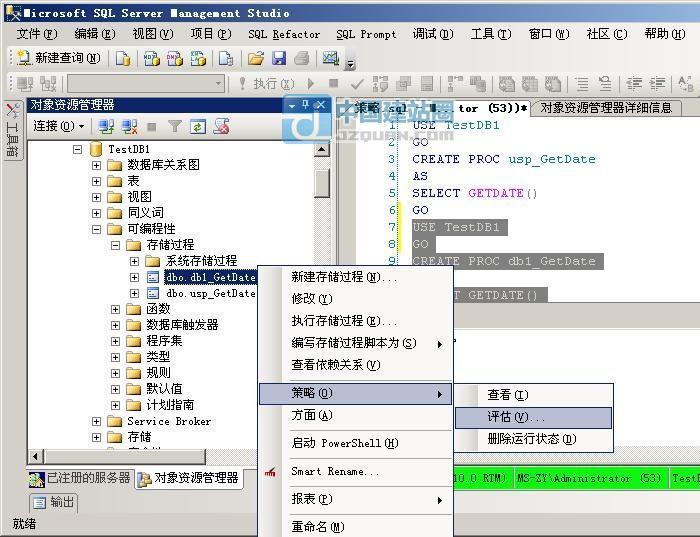Choose 重命名 in the context menu
The height and width of the screenshot is (537, 700).
coord(355,527)
